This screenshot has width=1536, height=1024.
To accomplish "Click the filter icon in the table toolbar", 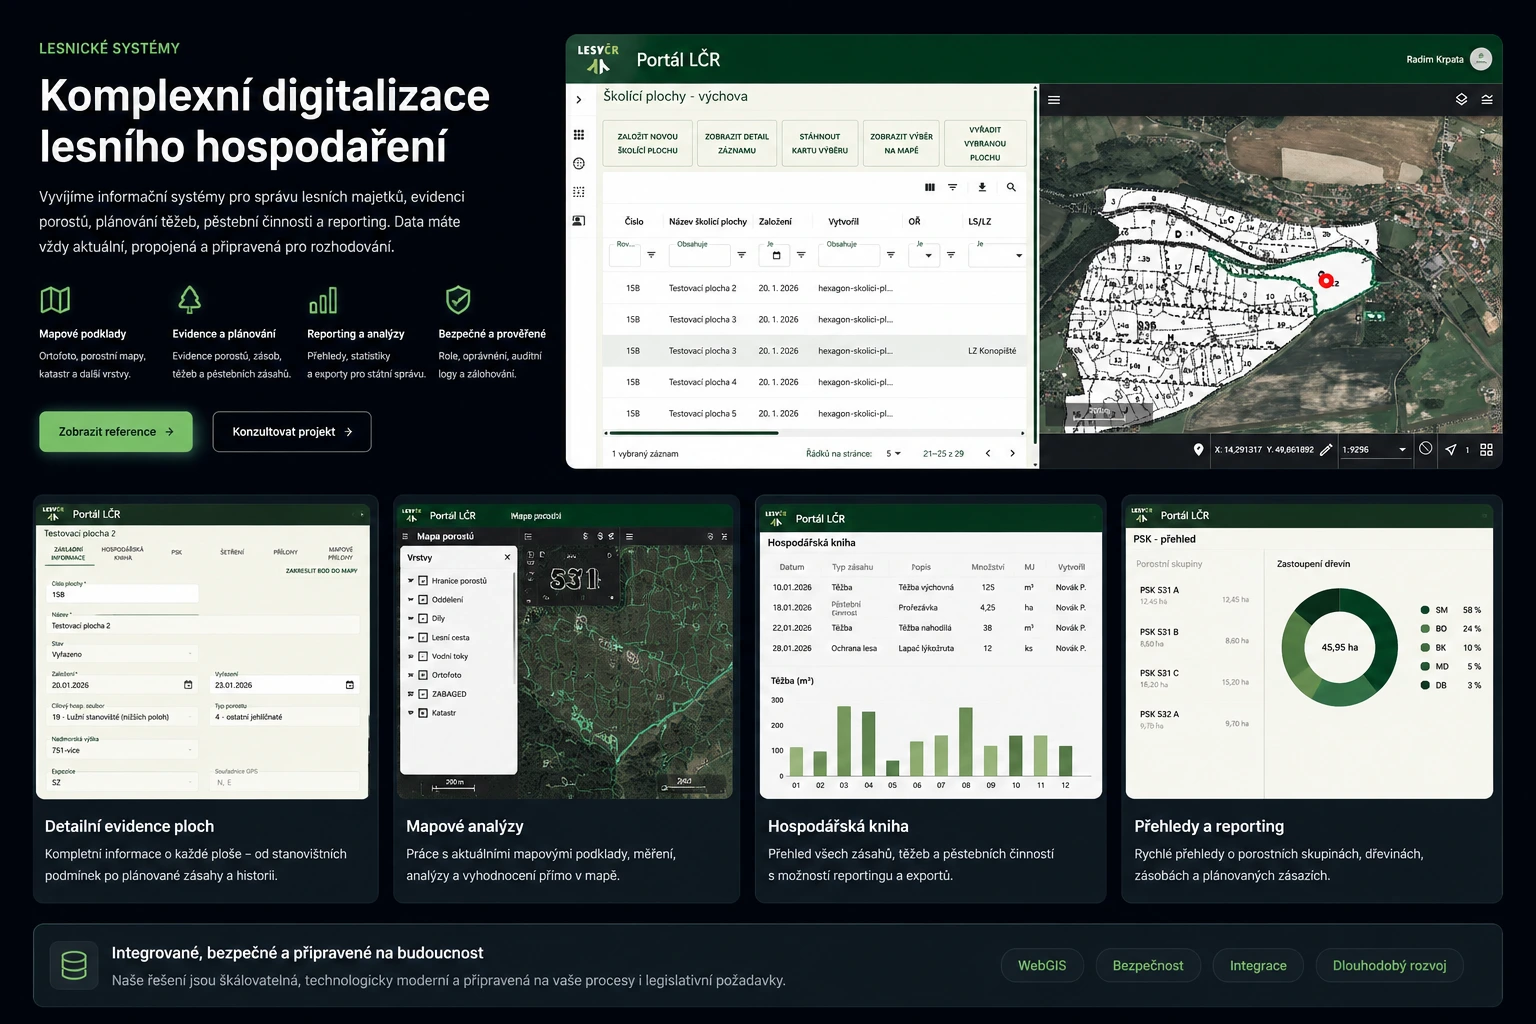I will pyautogui.click(x=953, y=187).
